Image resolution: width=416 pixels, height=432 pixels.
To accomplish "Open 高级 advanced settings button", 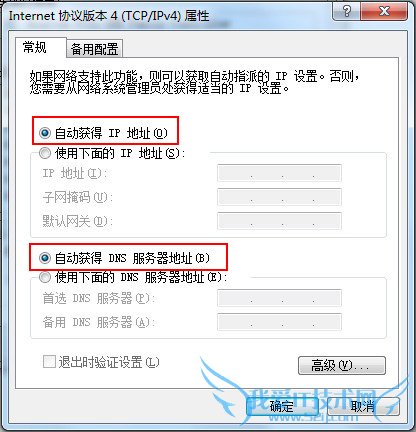I will click(x=342, y=366).
